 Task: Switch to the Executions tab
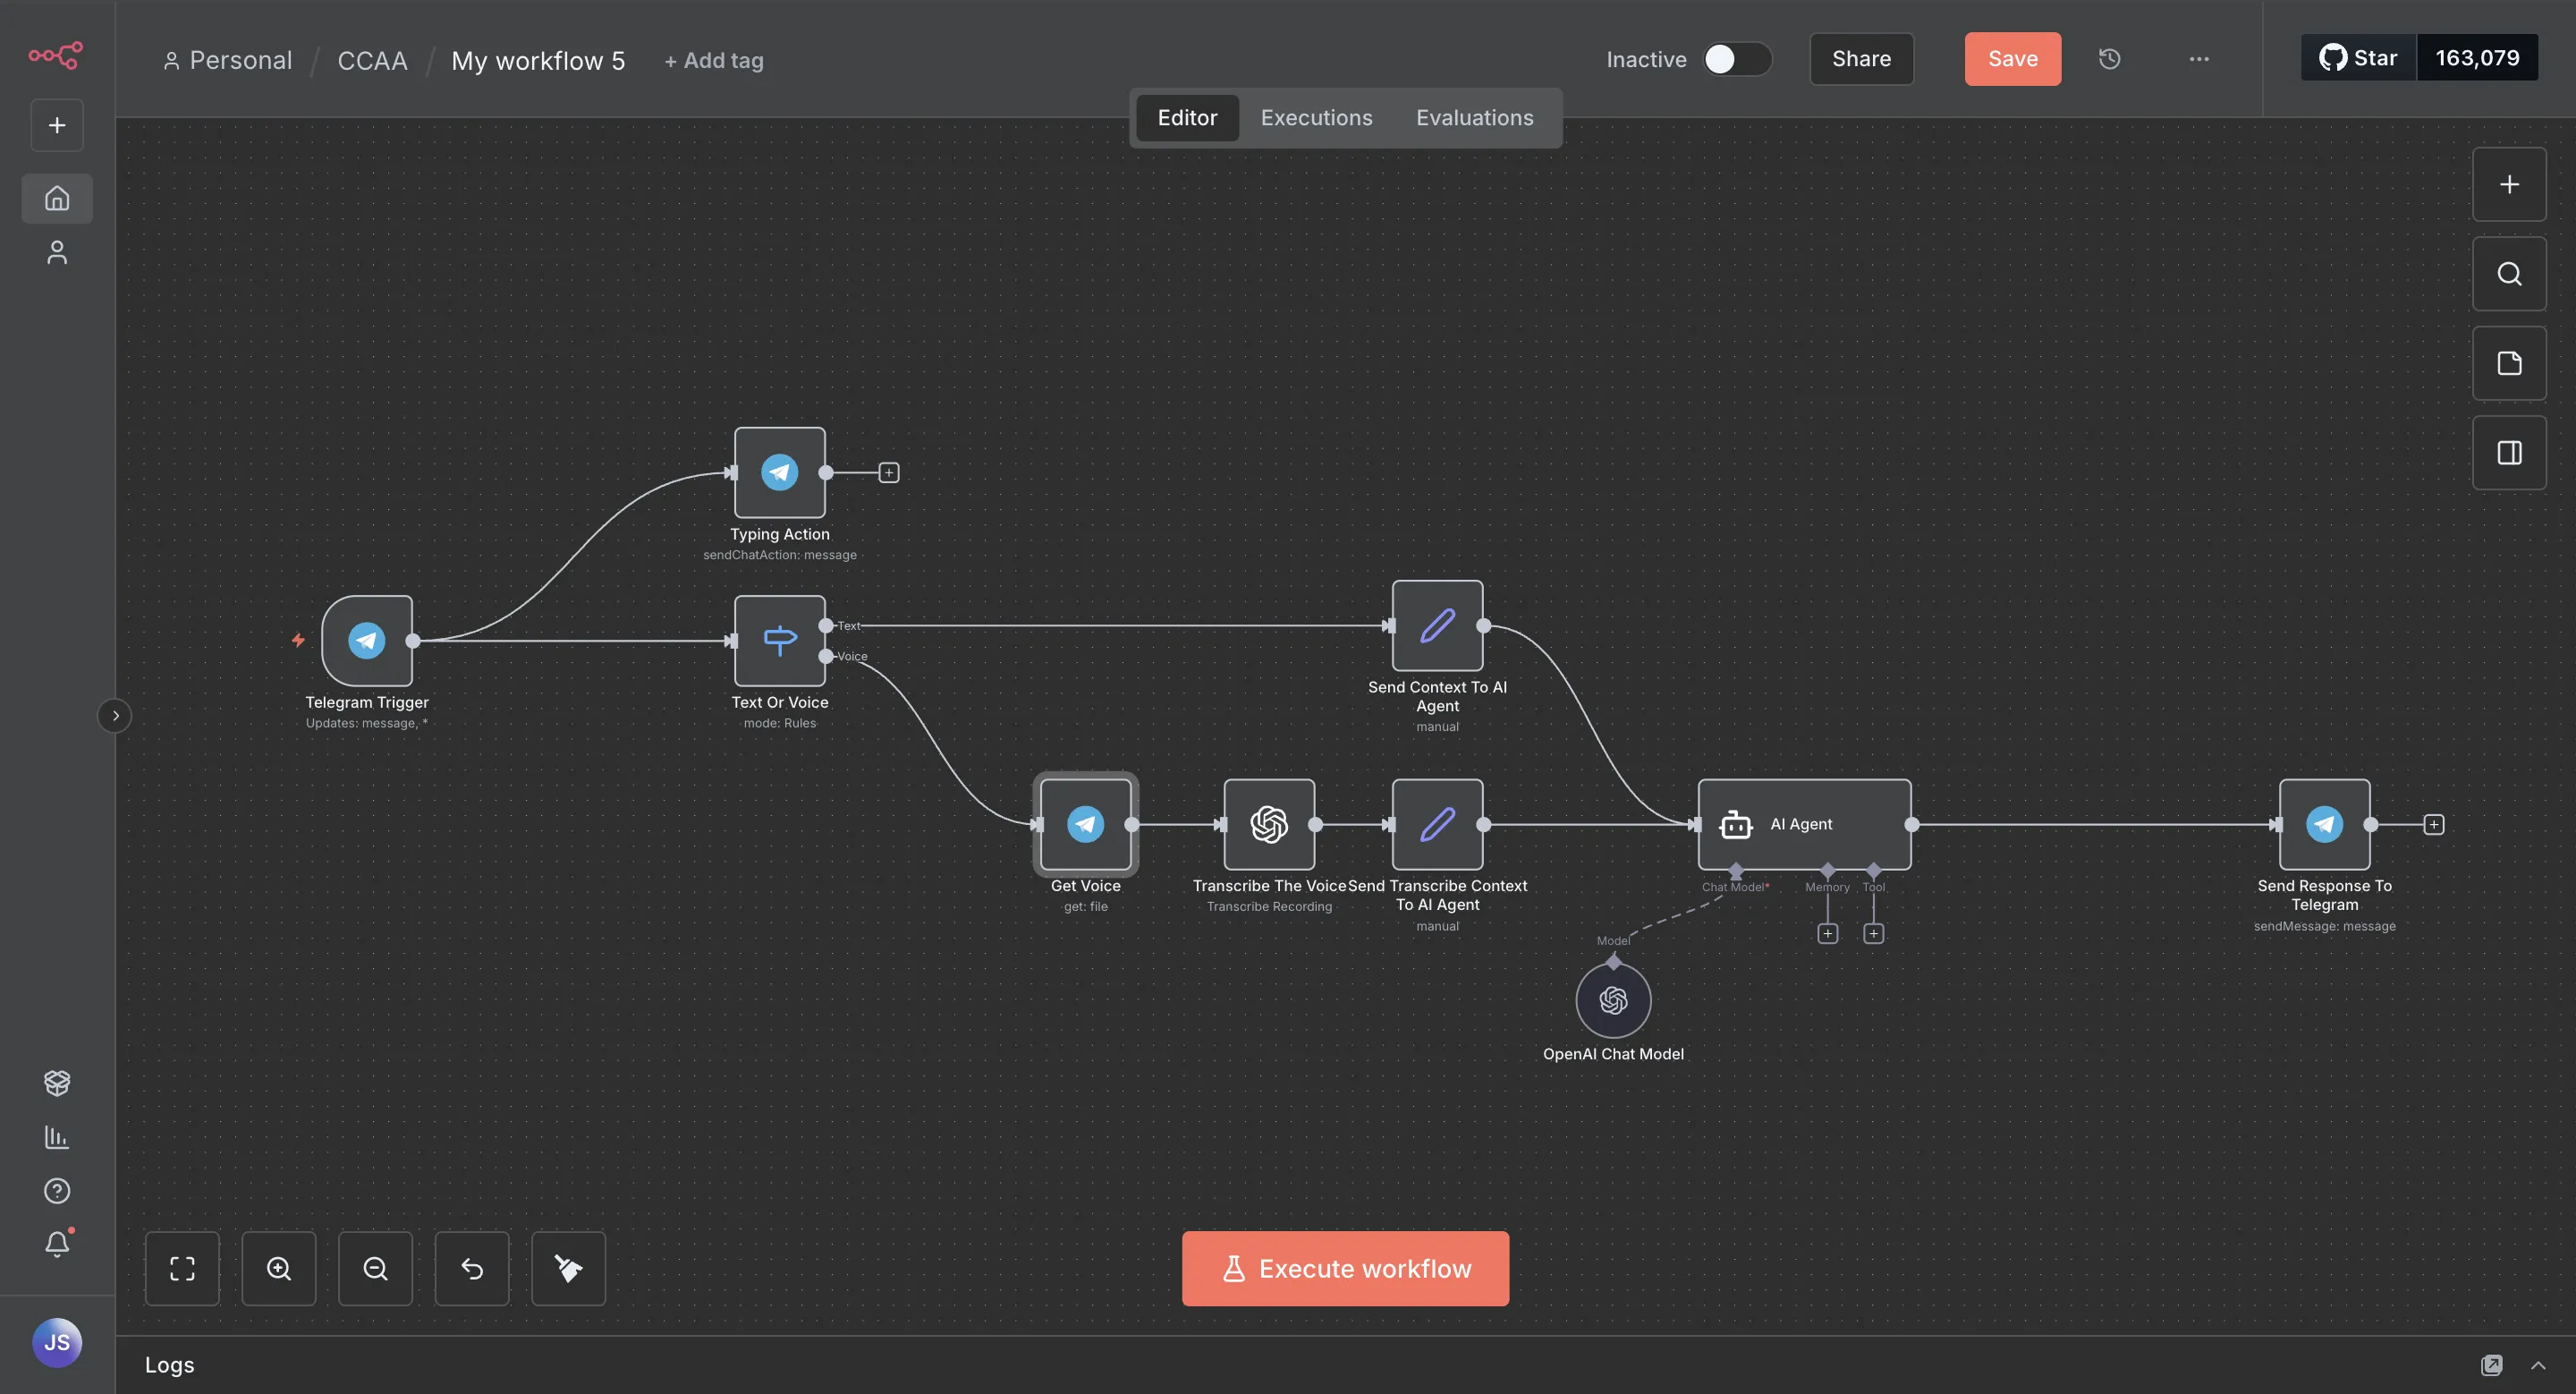(1316, 117)
